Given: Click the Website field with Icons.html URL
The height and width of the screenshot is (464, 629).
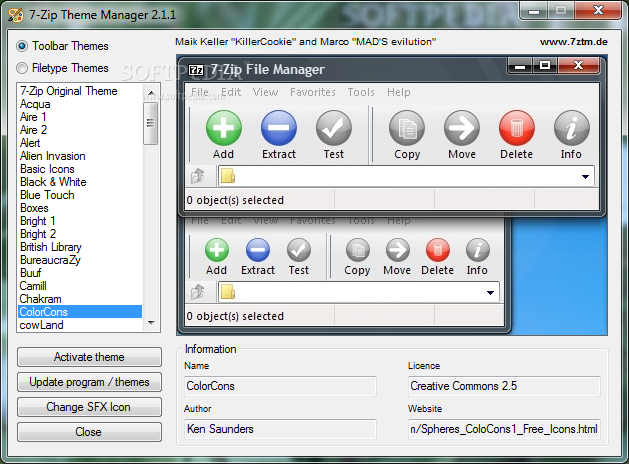Looking at the screenshot, I should [x=504, y=429].
